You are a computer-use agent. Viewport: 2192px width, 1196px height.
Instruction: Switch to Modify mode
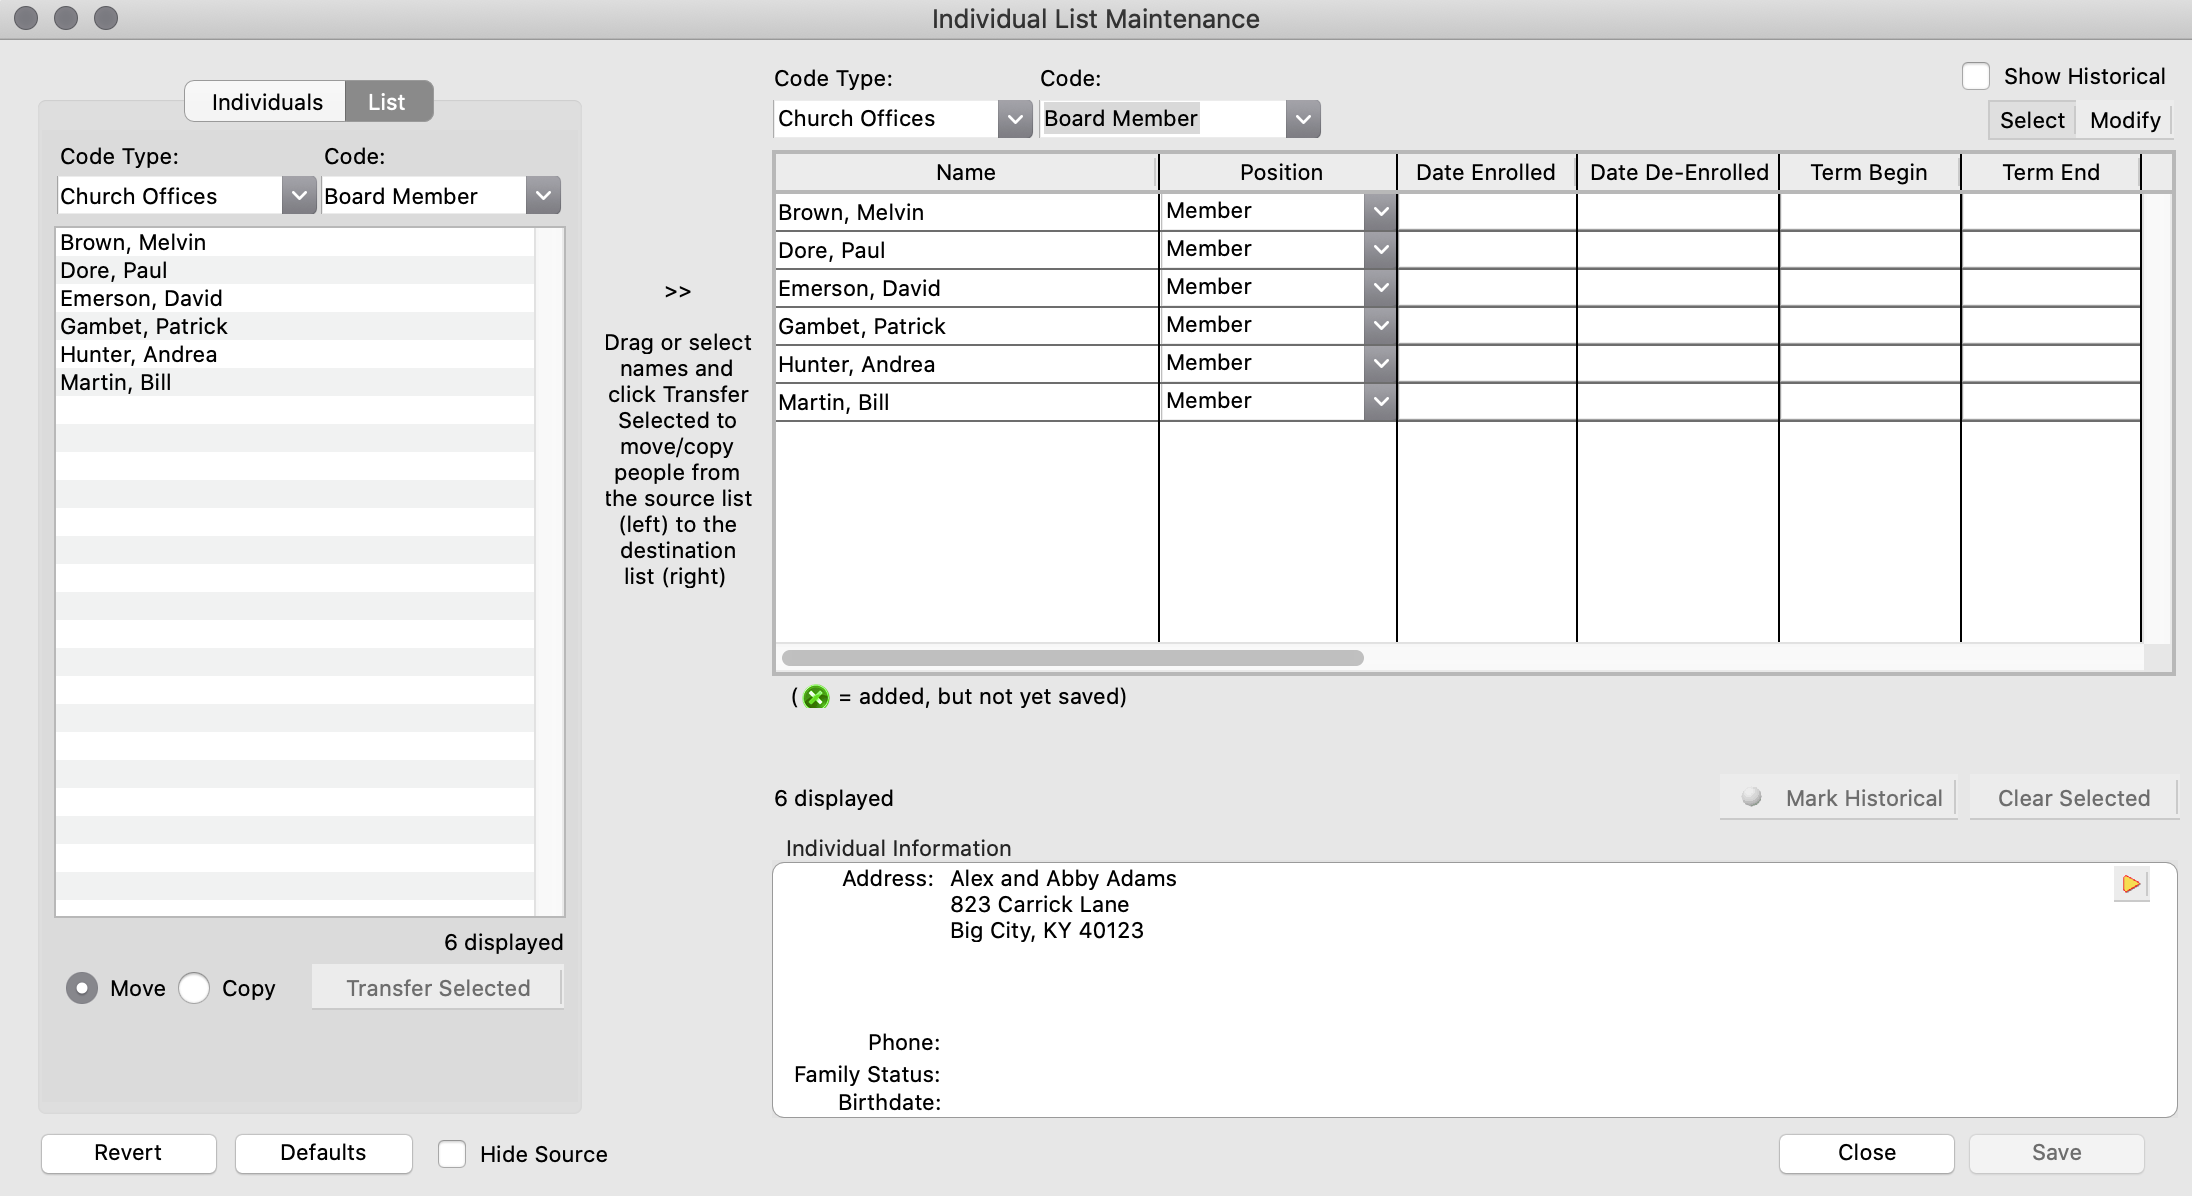(x=2124, y=119)
